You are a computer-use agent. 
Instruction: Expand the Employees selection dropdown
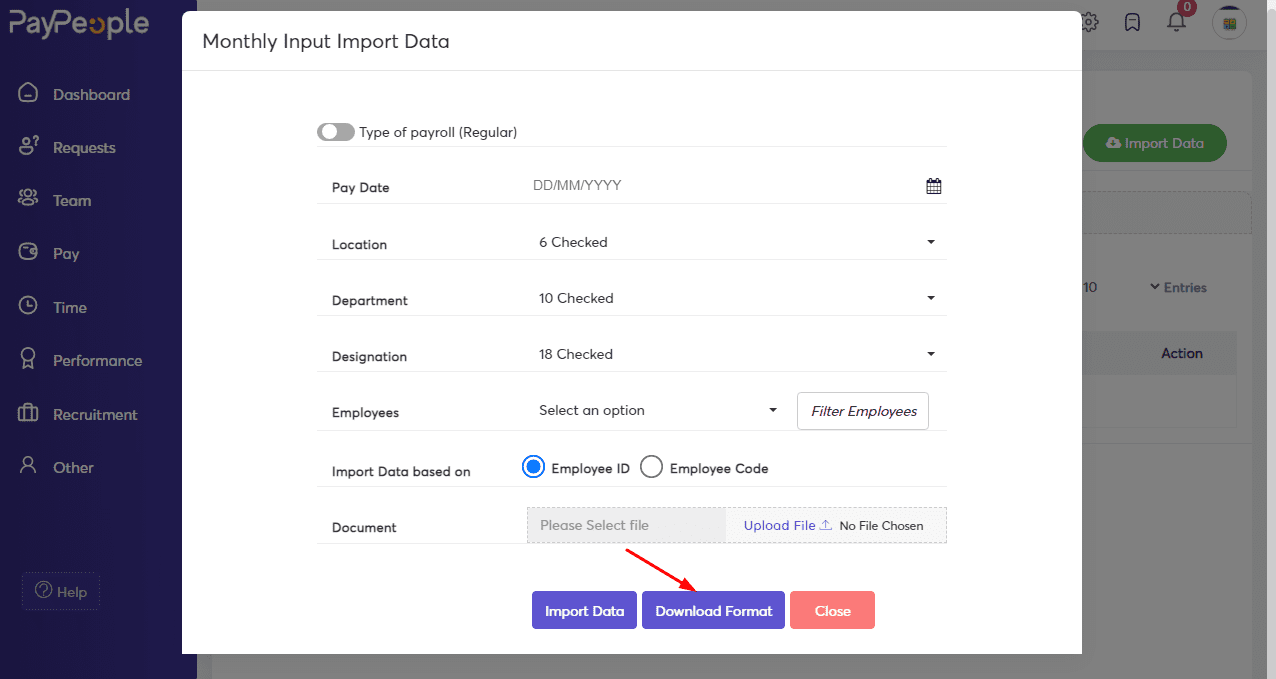tap(773, 410)
